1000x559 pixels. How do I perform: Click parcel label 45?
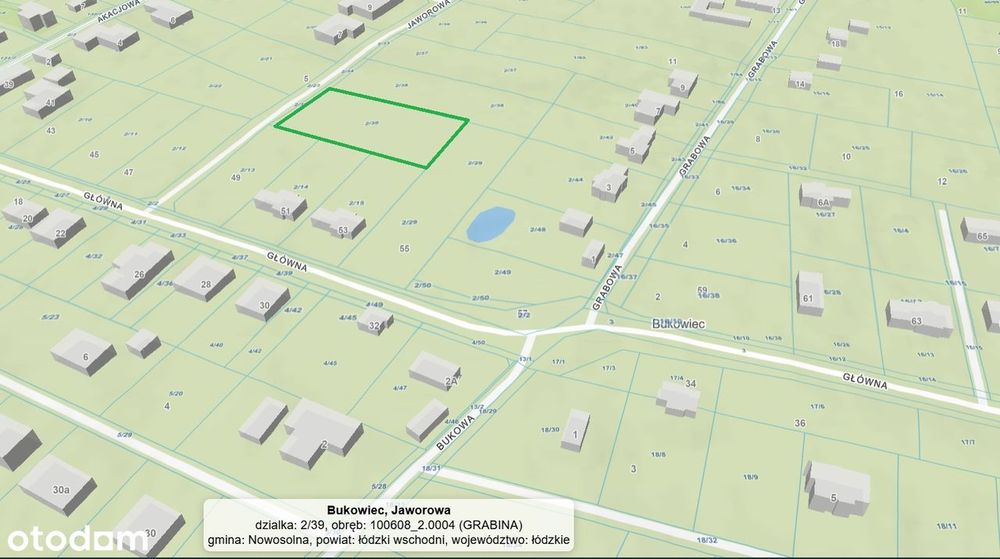pos(94,155)
